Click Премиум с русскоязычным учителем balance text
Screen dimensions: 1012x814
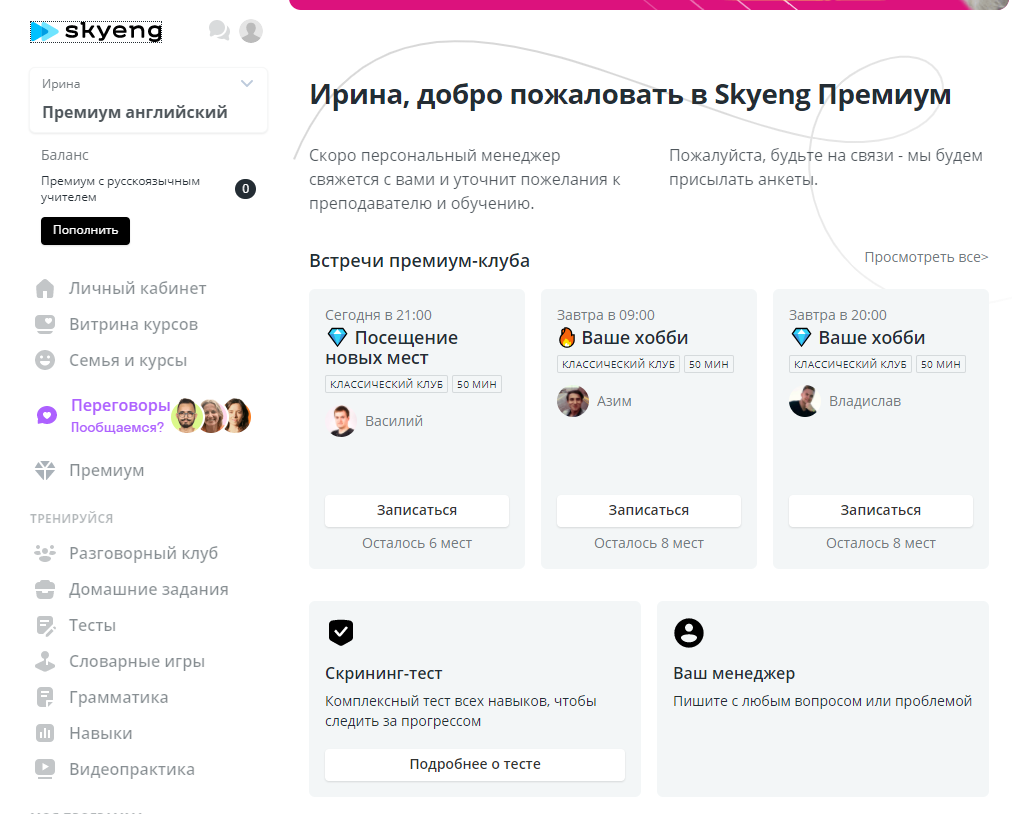pyautogui.click(x=121, y=189)
